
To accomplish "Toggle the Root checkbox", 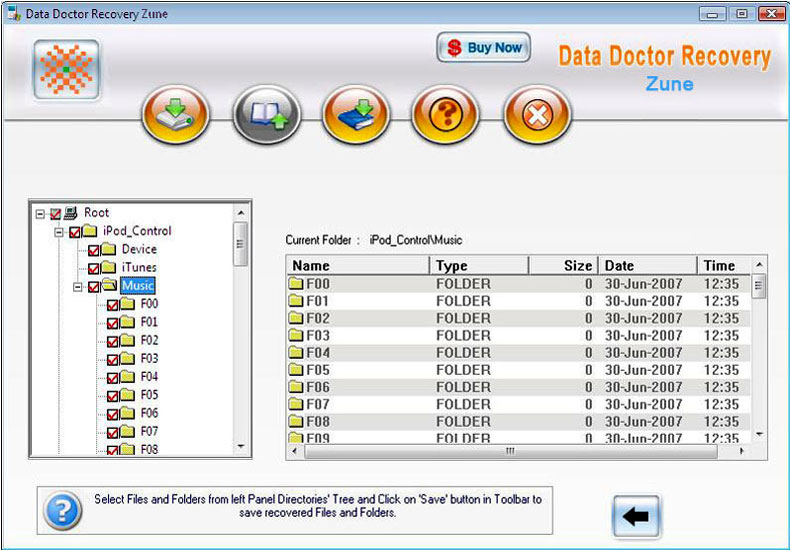I will (x=55, y=214).
